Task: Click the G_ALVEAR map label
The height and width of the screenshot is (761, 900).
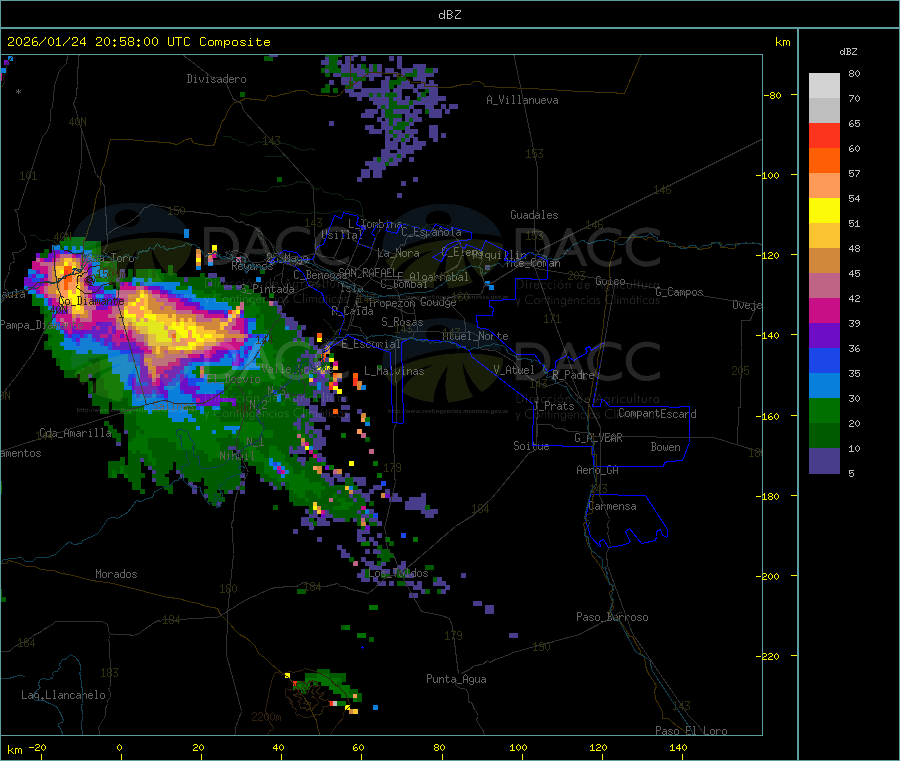Action: (x=598, y=438)
